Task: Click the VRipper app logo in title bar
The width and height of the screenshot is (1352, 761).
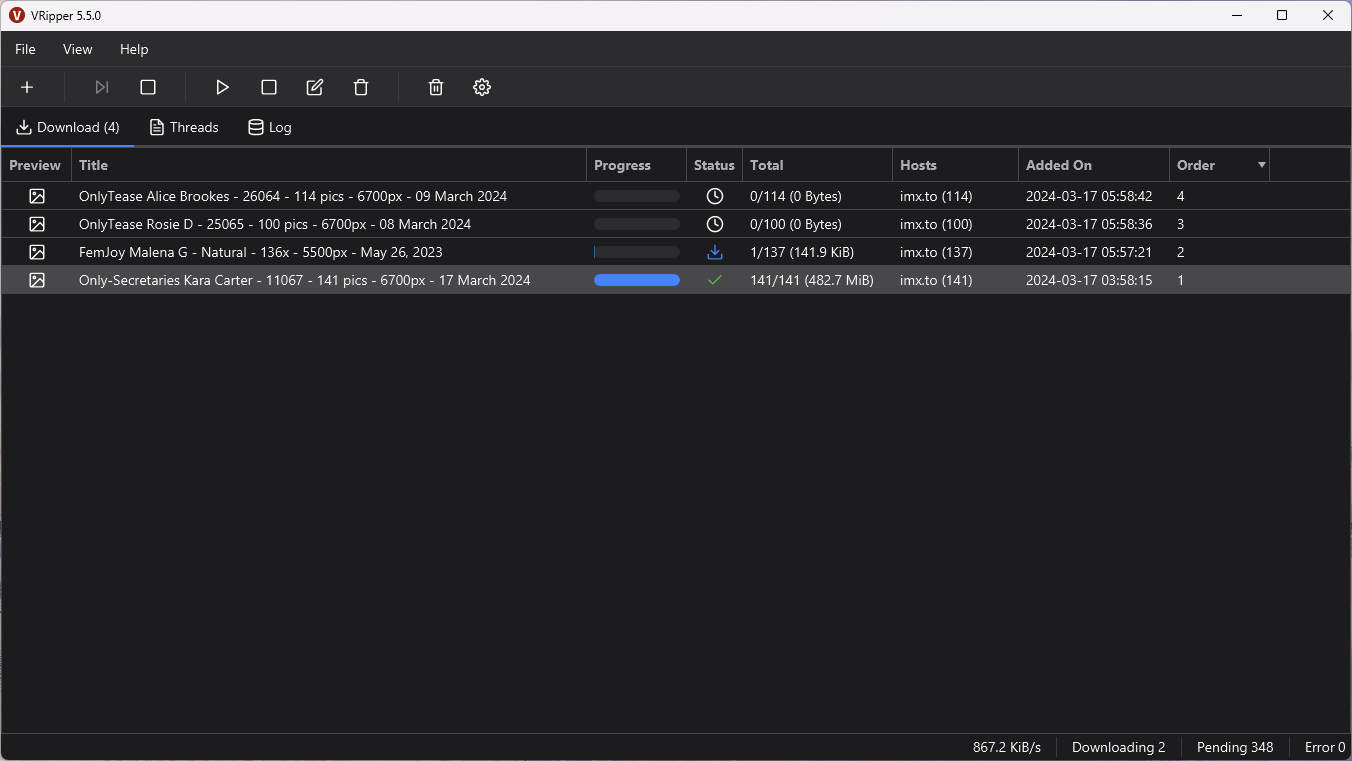Action: click(16, 15)
